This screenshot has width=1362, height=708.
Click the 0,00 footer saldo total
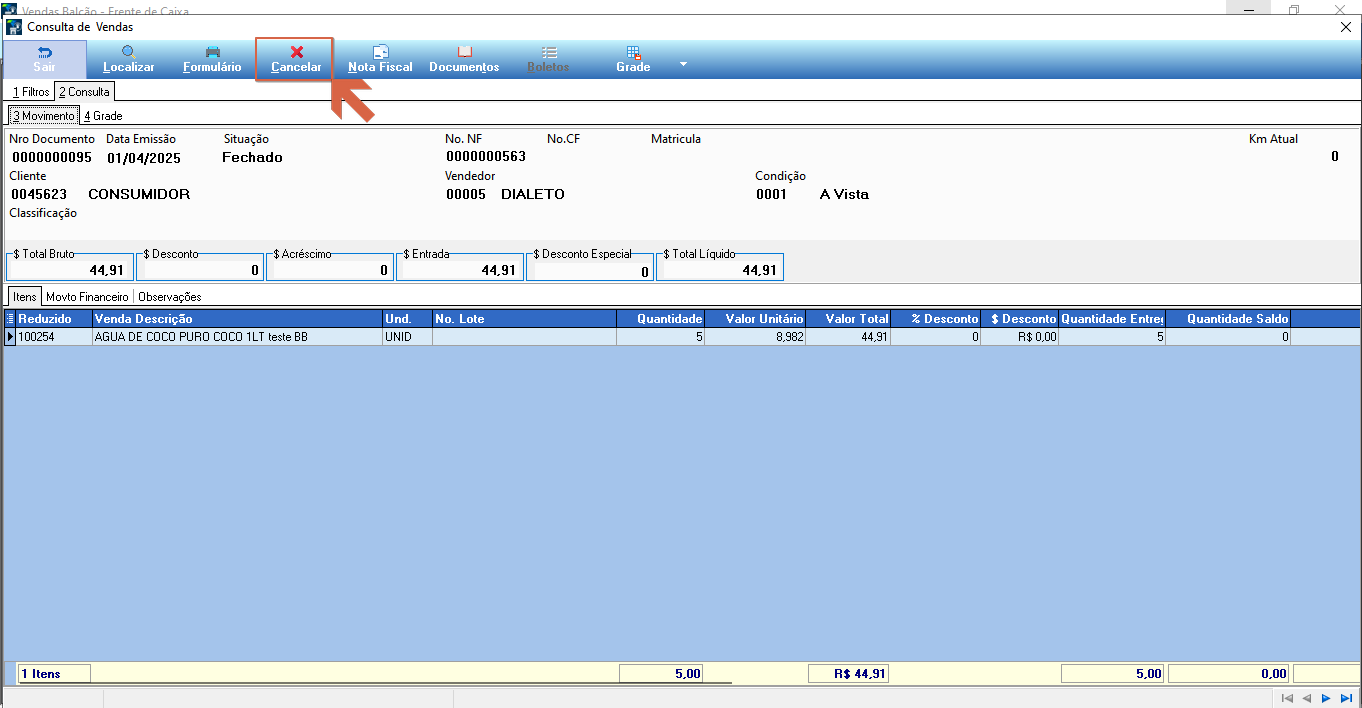tap(1229, 674)
